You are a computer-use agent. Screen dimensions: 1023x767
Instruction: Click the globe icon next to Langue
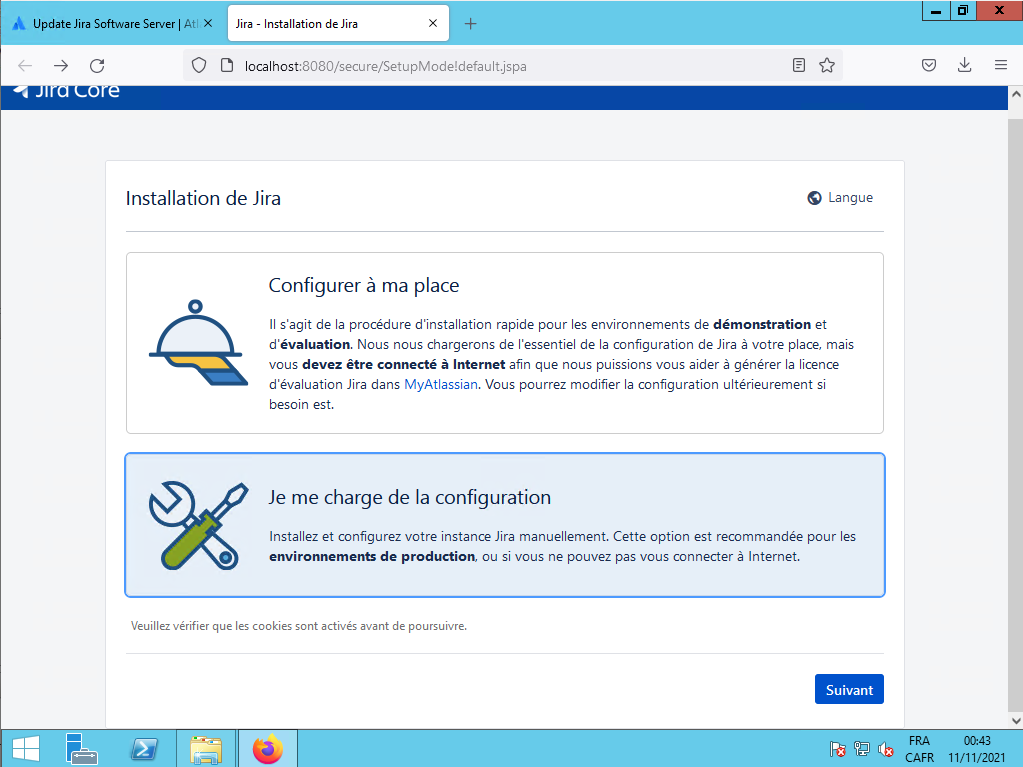(x=814, y=198)
